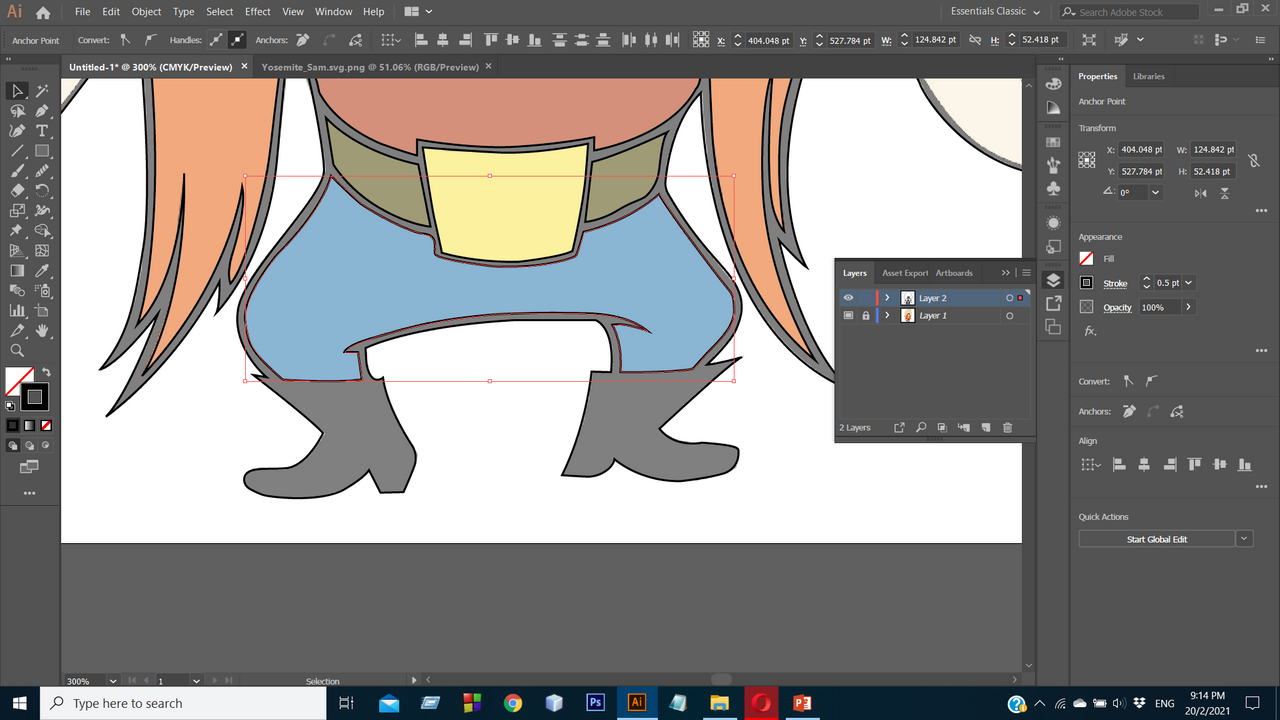
Task: Switch to the Libraries panel tab
Action: point(1148,76)
